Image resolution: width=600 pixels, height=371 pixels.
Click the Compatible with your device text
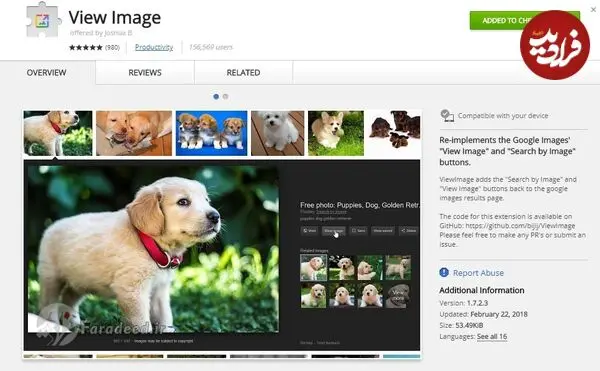pos(503,116)
